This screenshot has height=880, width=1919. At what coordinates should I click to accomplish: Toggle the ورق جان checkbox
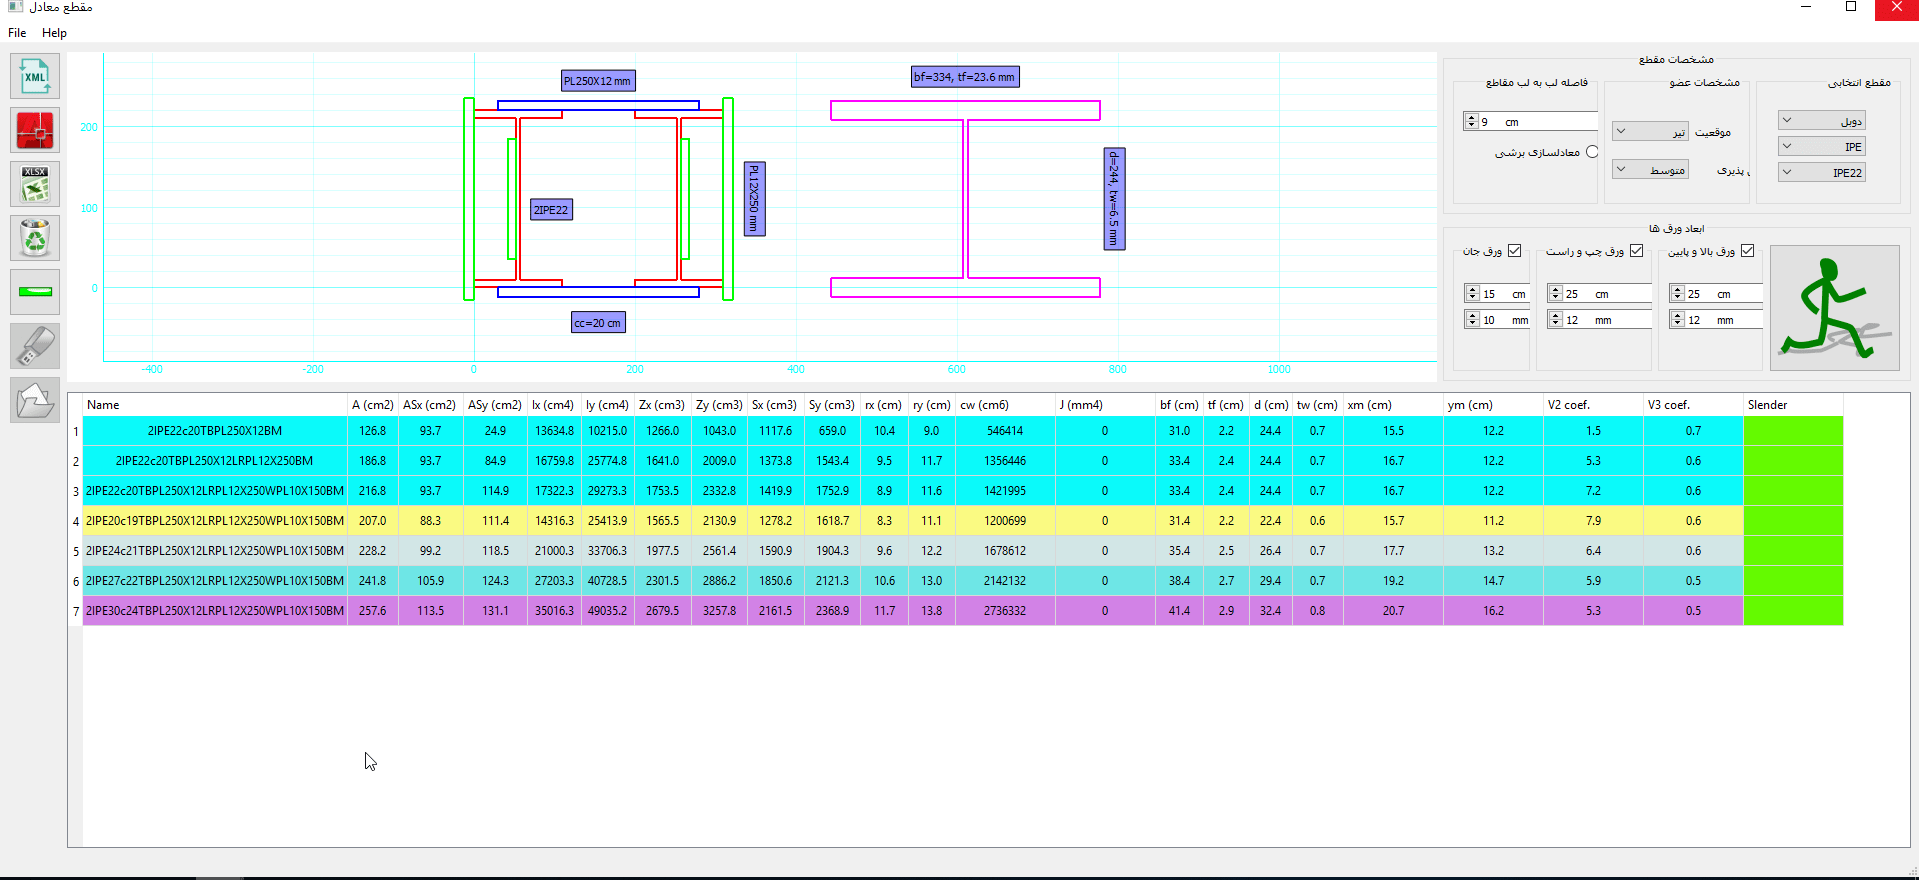pyautogui.click(x=1515, y=251)
